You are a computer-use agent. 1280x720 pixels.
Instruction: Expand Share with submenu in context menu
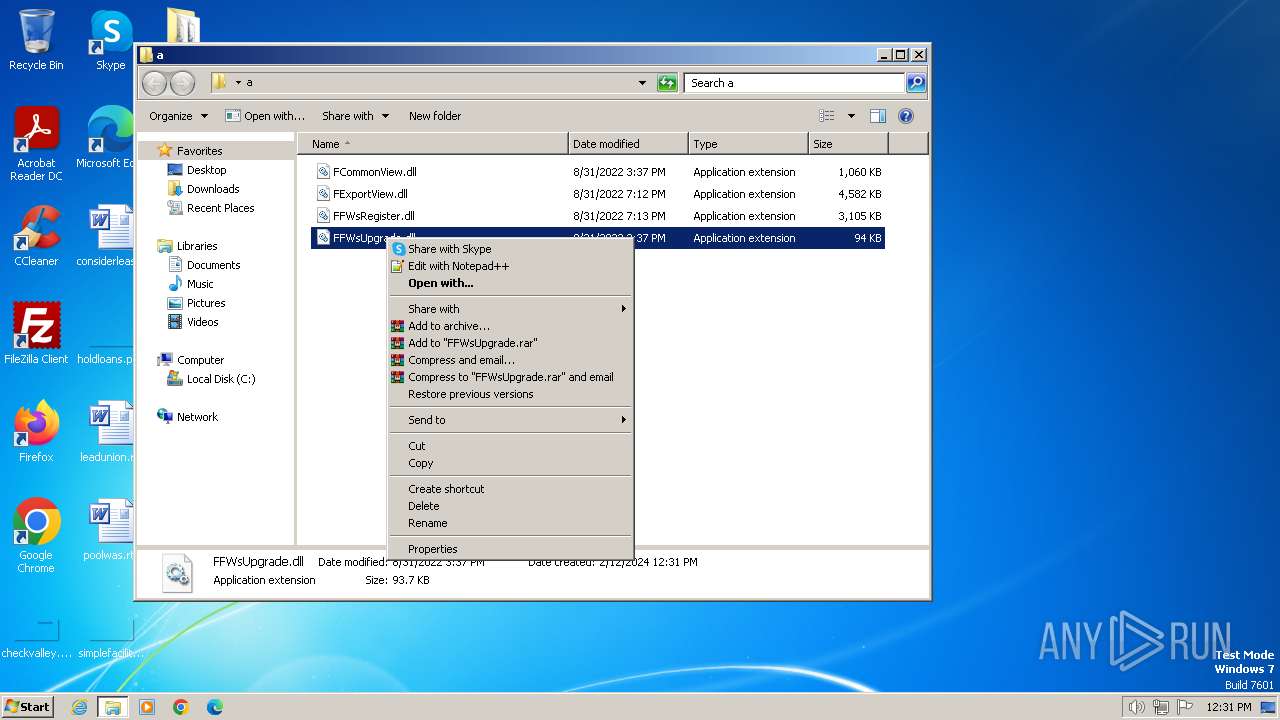point(511,309)
